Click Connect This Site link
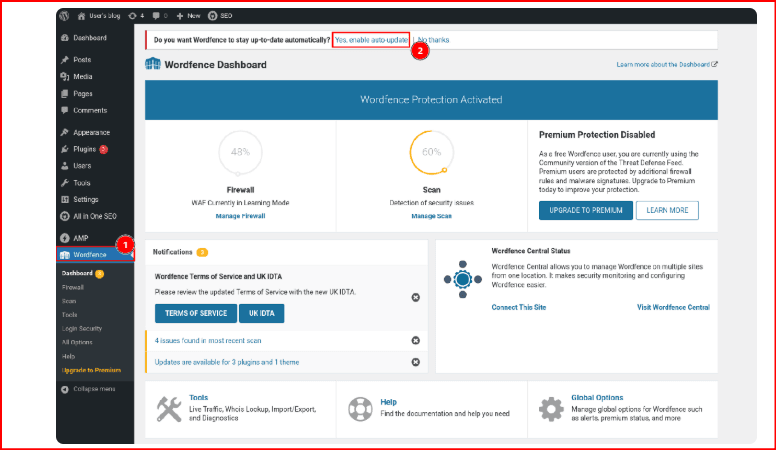 519,307
